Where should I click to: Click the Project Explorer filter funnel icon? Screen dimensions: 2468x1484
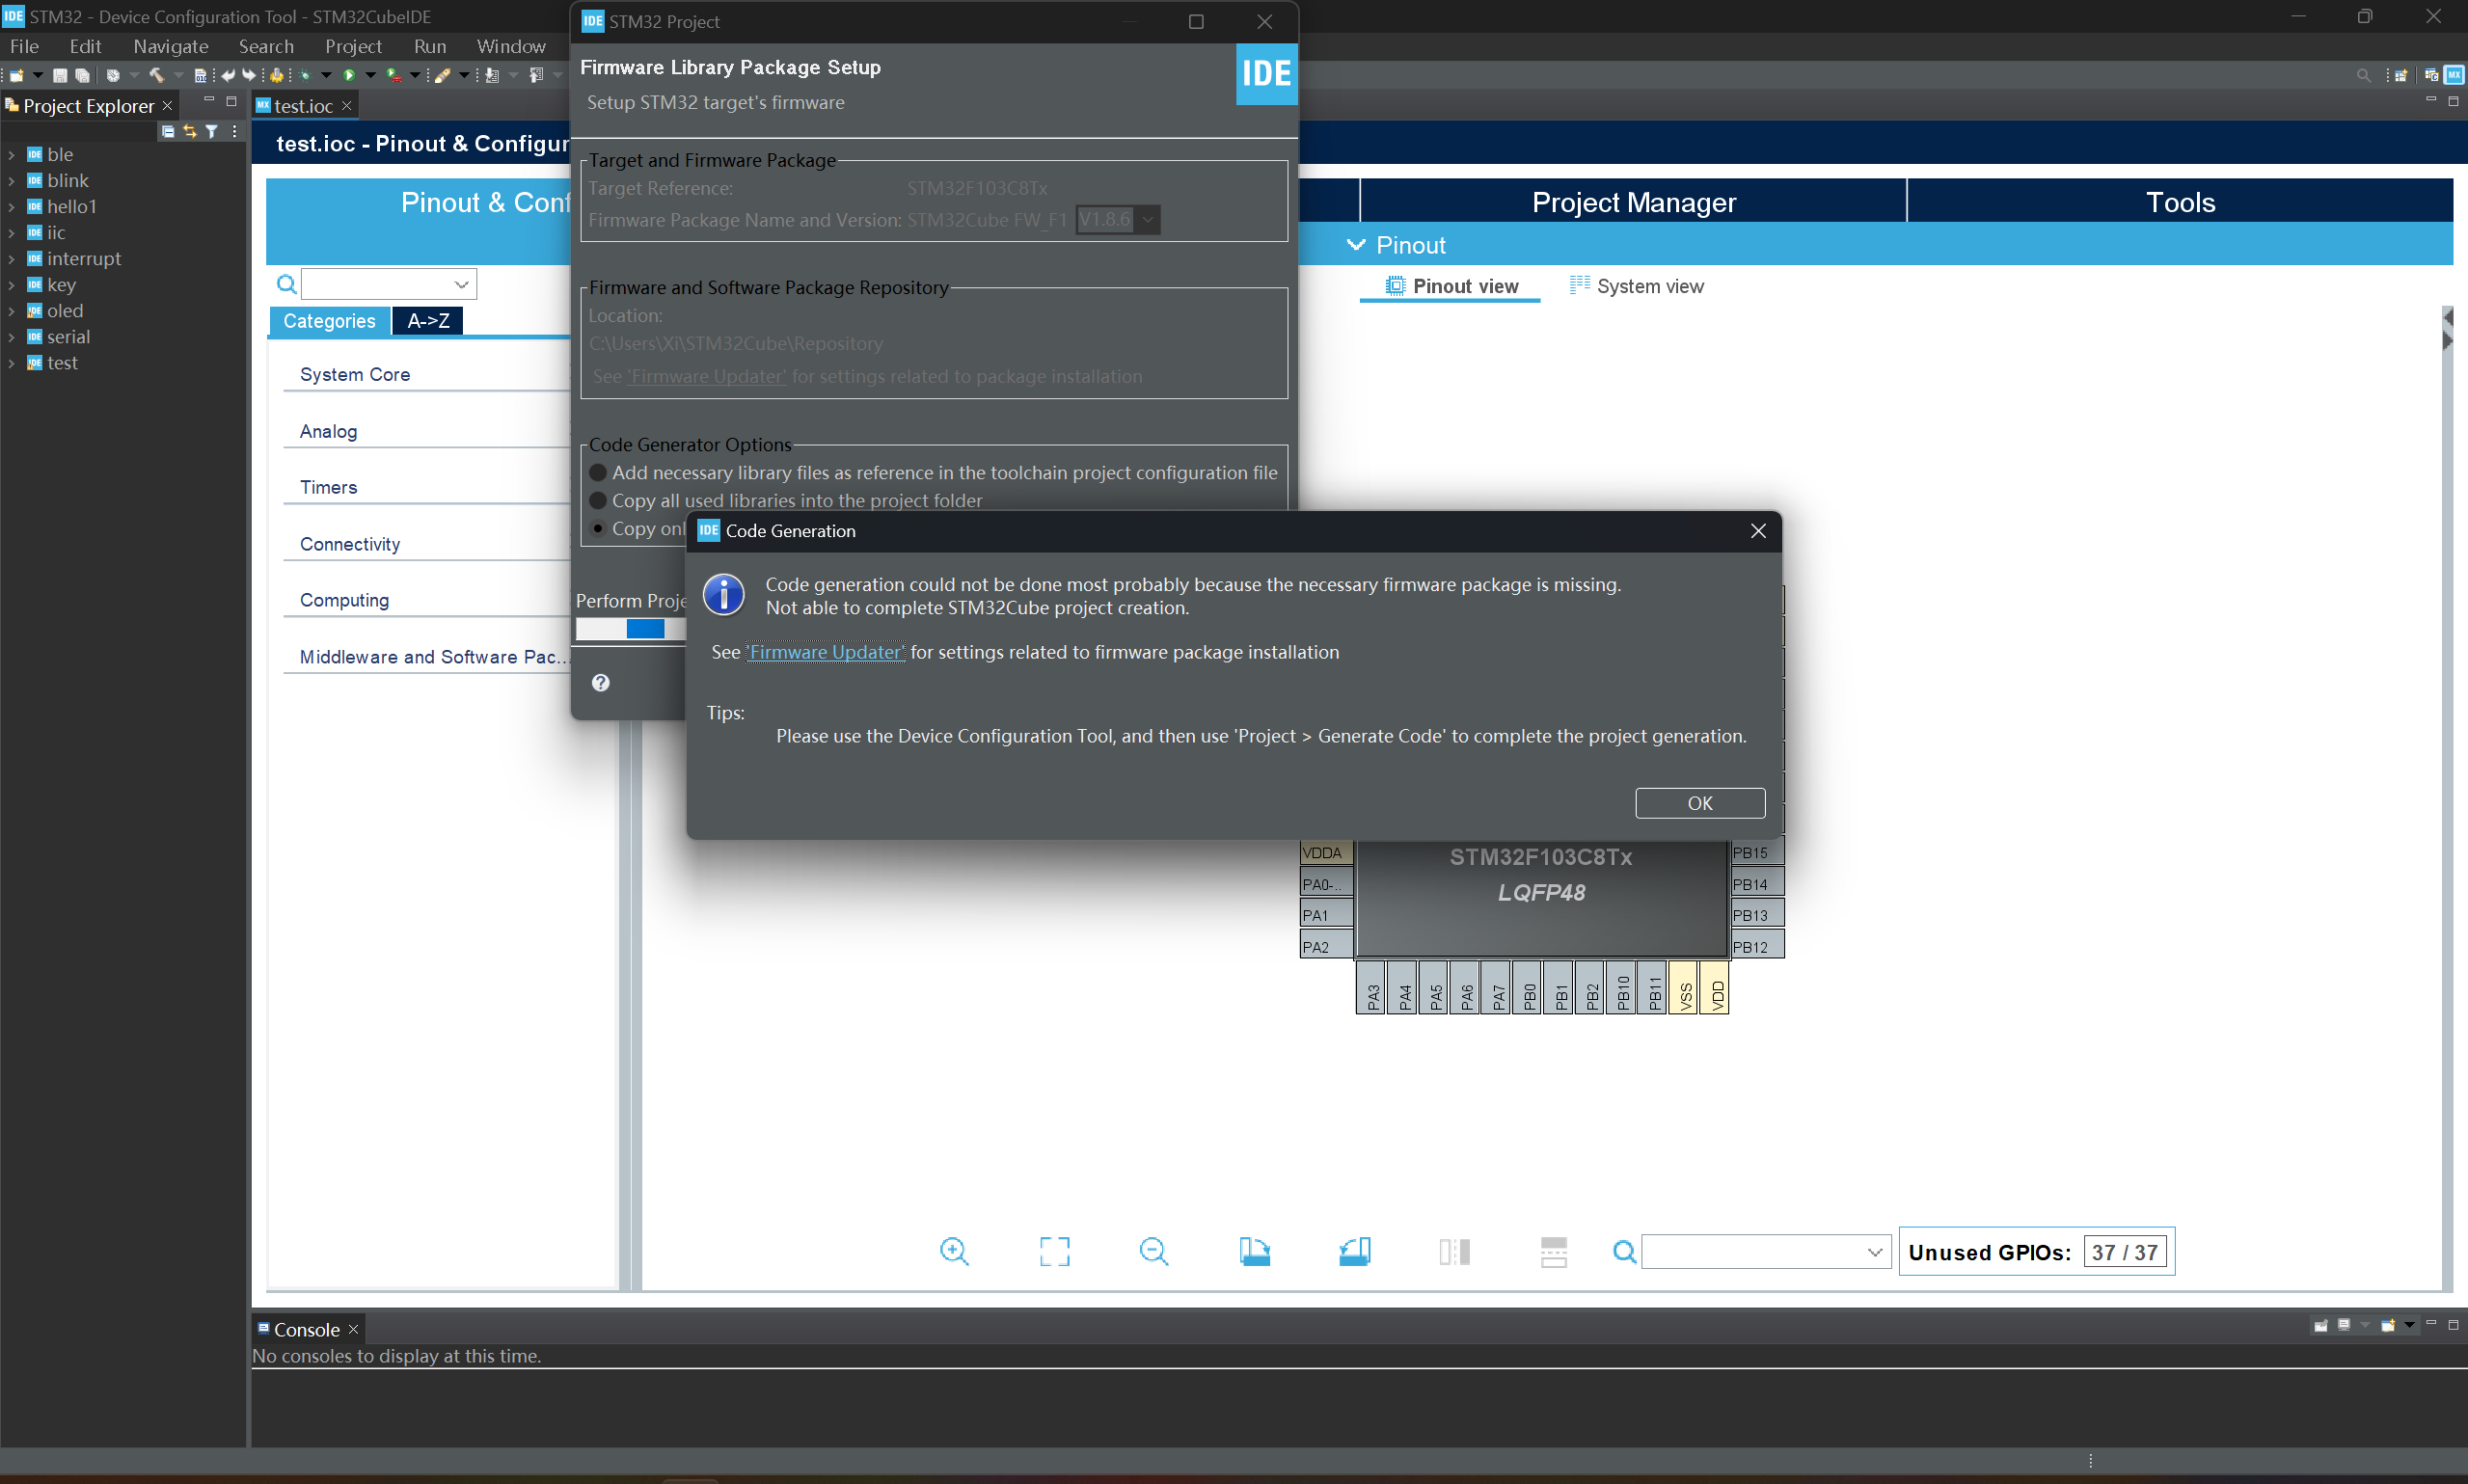212,131
